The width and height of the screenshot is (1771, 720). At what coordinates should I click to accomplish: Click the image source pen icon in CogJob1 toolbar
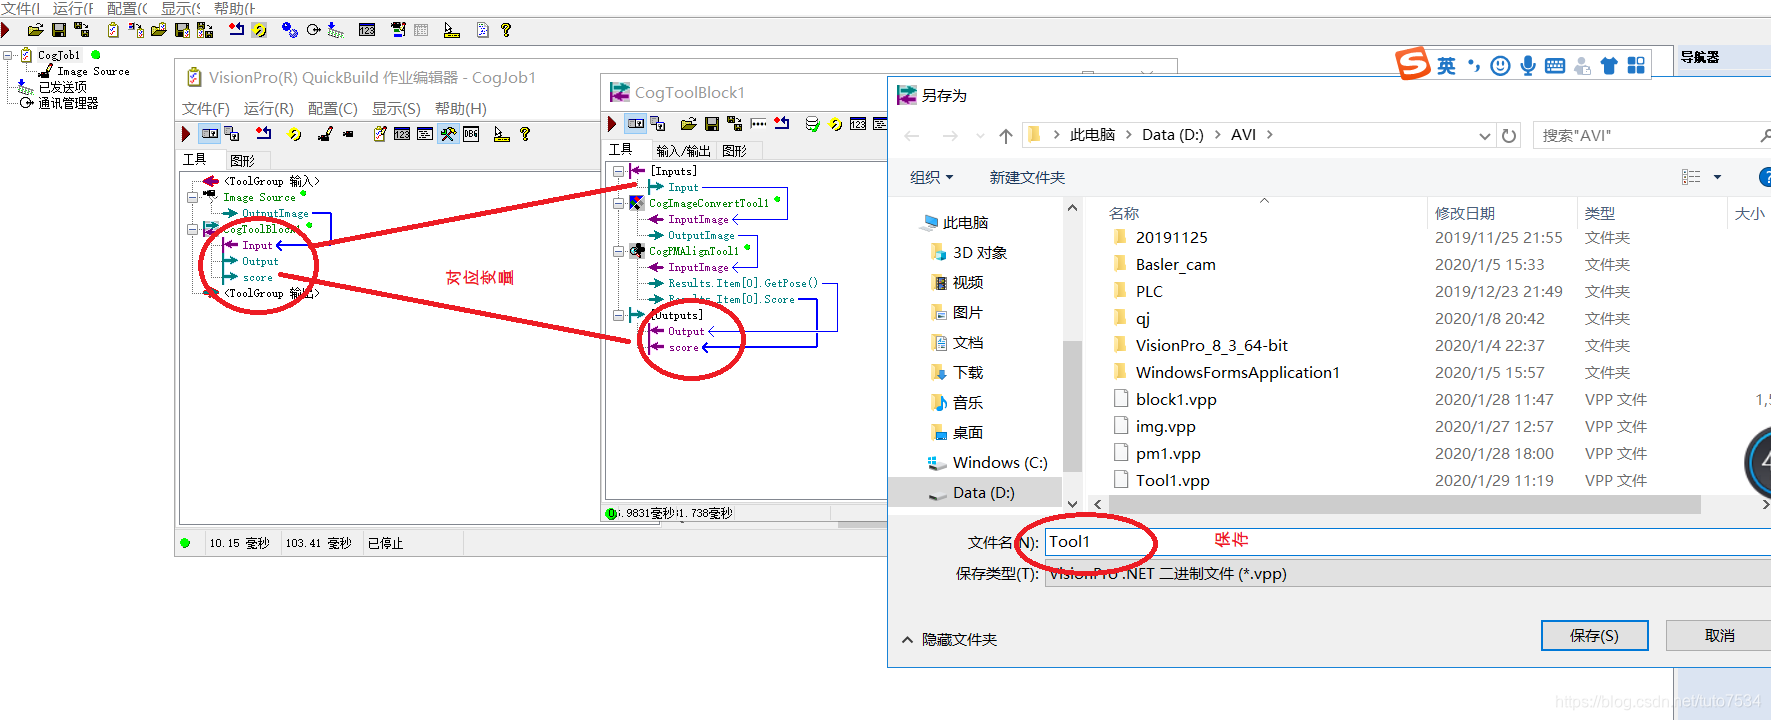click(x=325, y=134)
